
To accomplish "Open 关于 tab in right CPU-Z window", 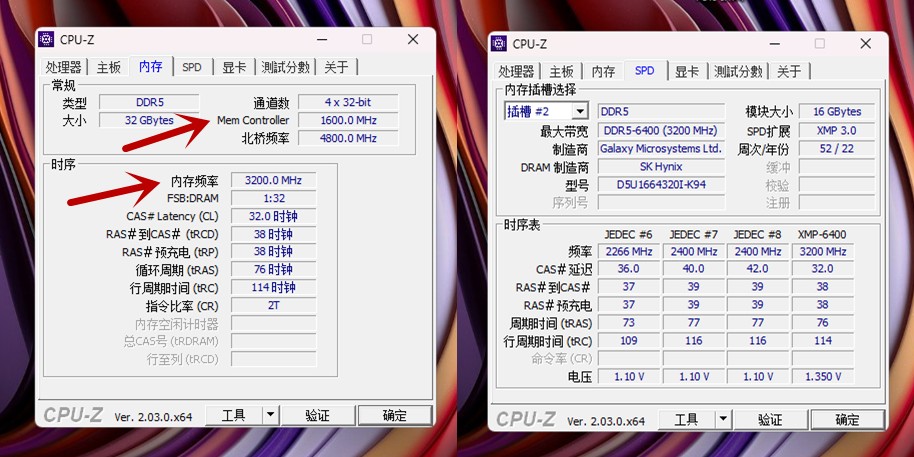I will [x=789, y=71].
